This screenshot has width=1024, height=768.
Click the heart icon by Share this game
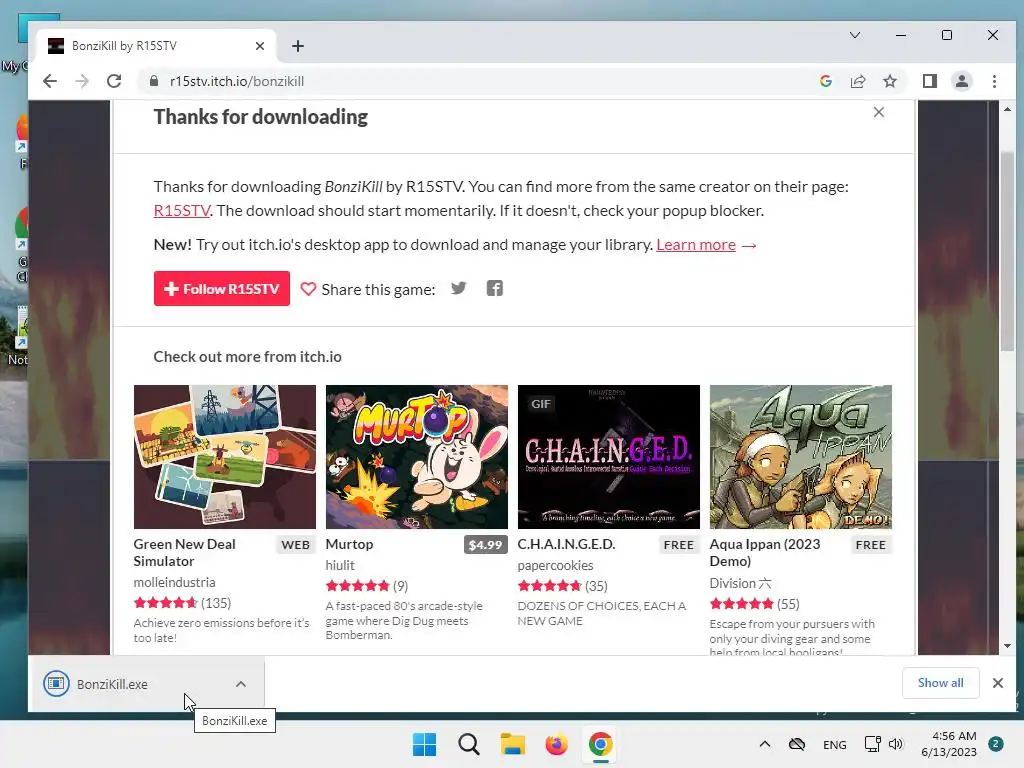click(308, 289)
